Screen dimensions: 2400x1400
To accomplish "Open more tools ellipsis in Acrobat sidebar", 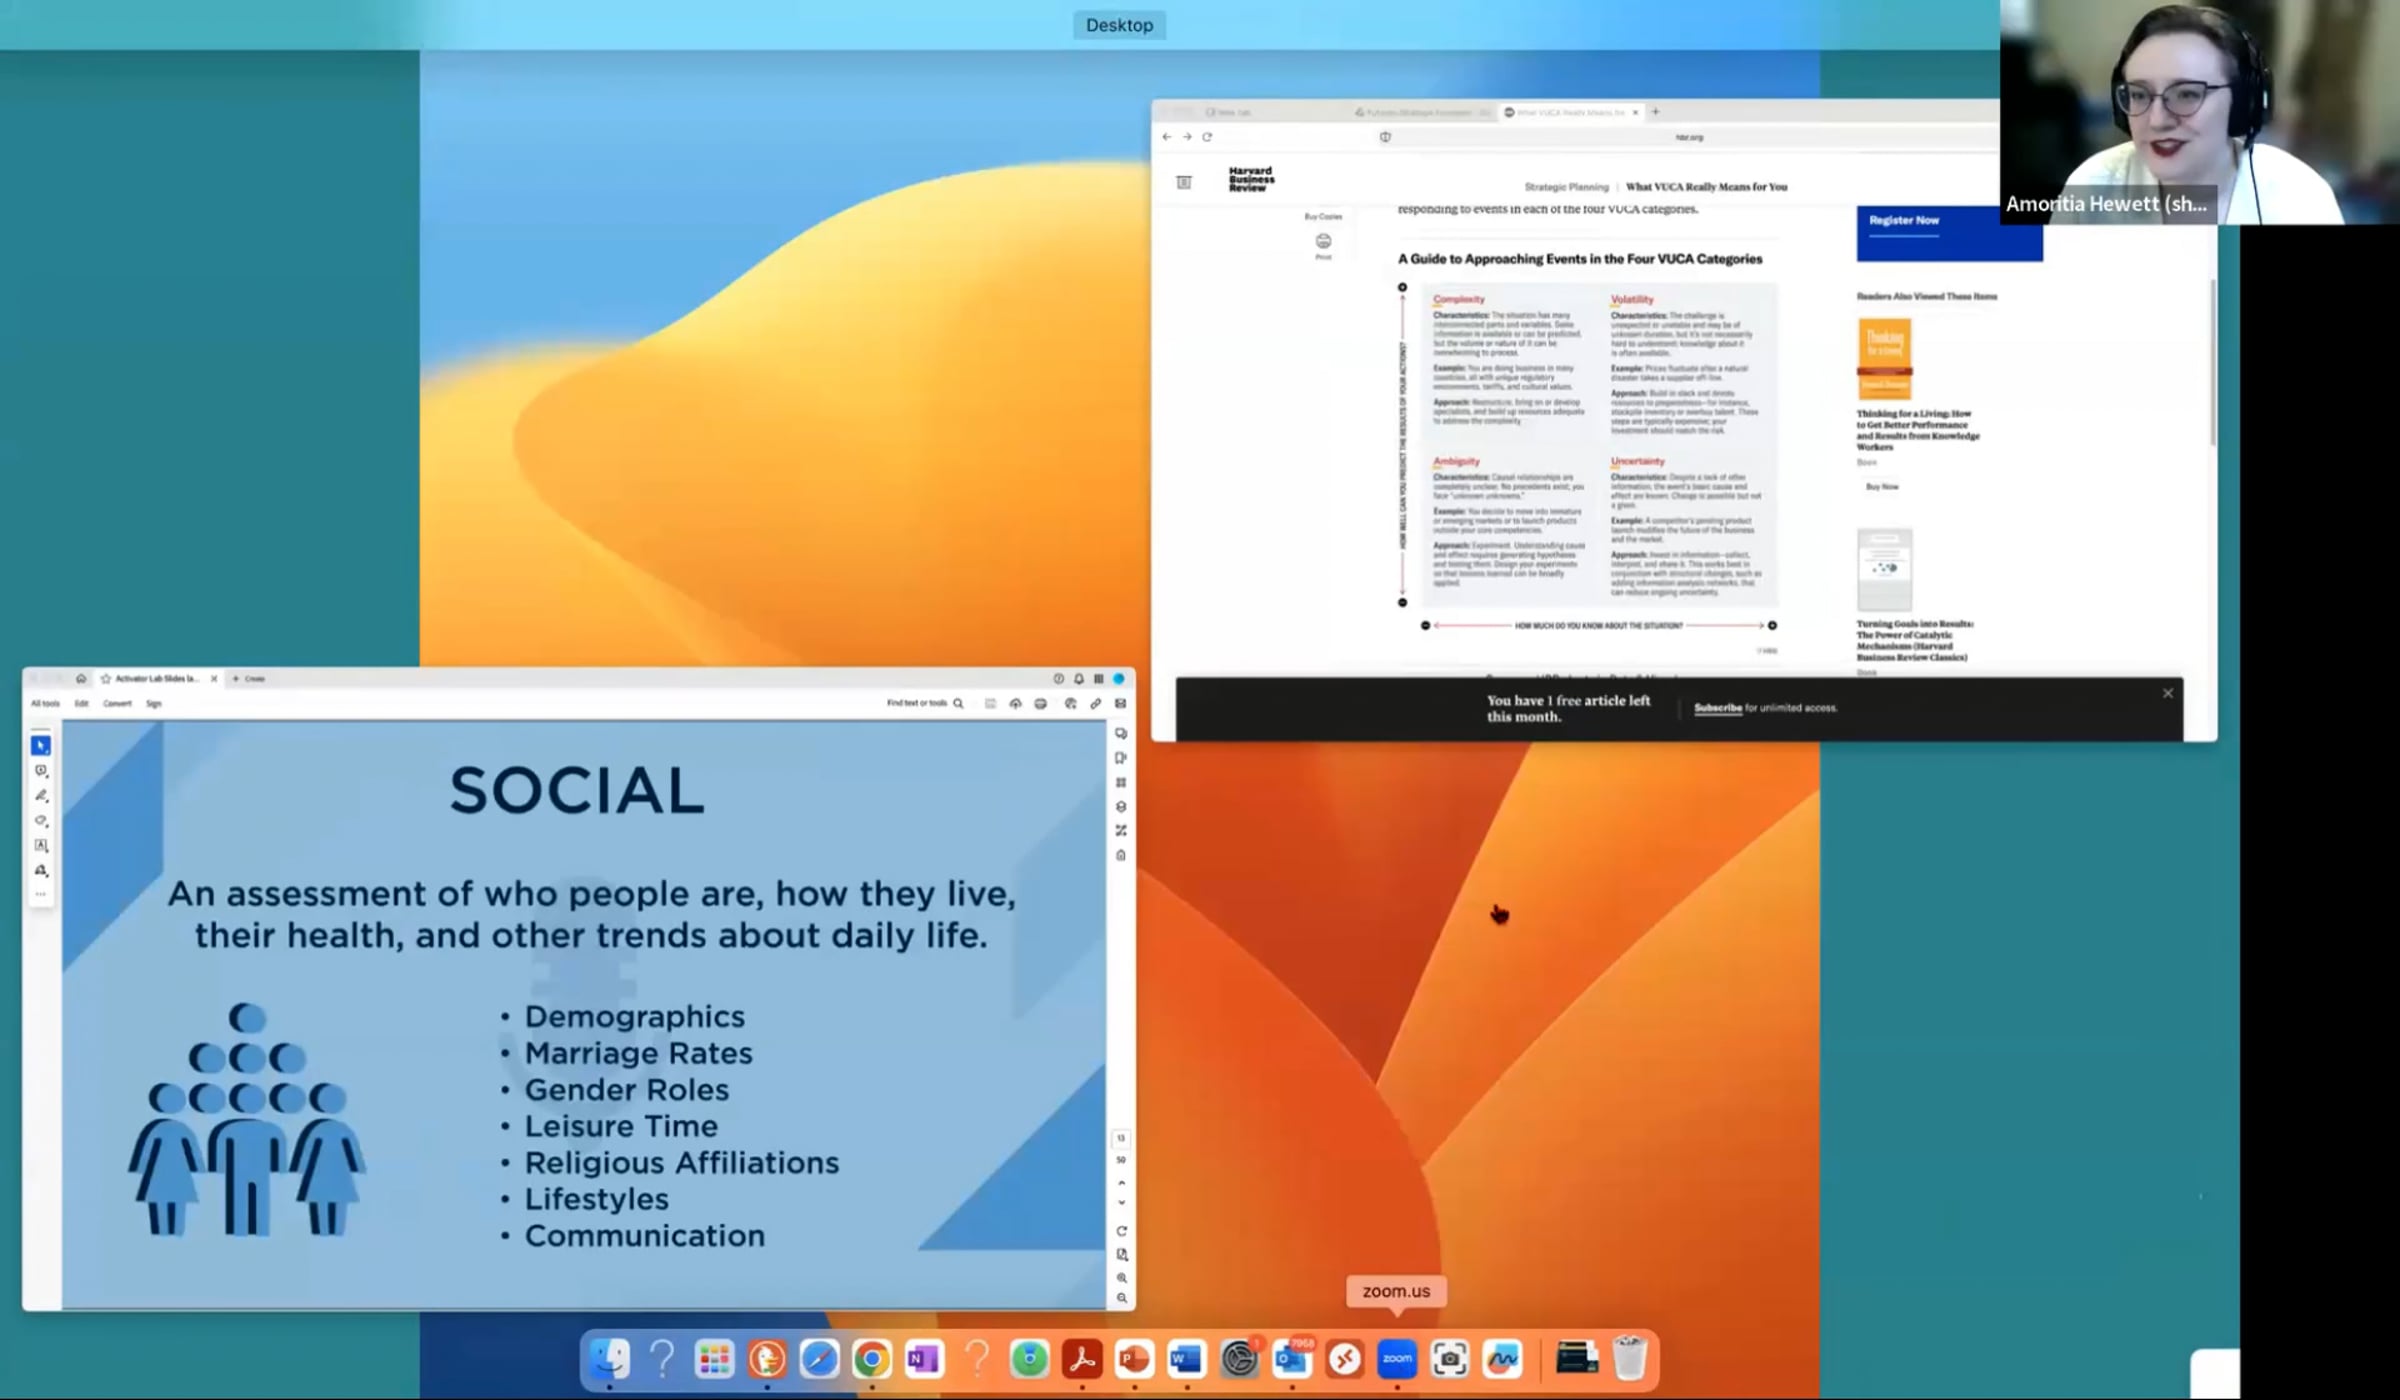I will (x=41, y=894).
